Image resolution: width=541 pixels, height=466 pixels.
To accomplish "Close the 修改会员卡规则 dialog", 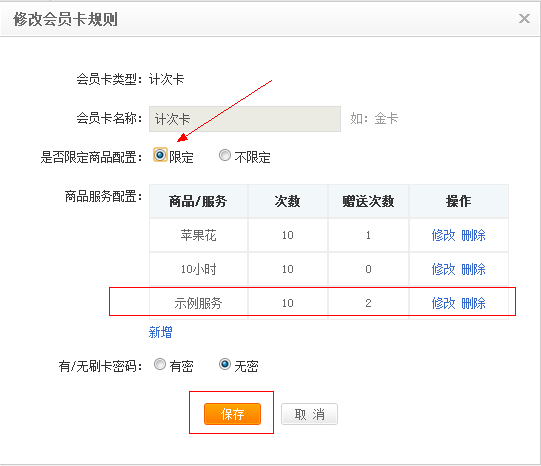I will point(524,18).
